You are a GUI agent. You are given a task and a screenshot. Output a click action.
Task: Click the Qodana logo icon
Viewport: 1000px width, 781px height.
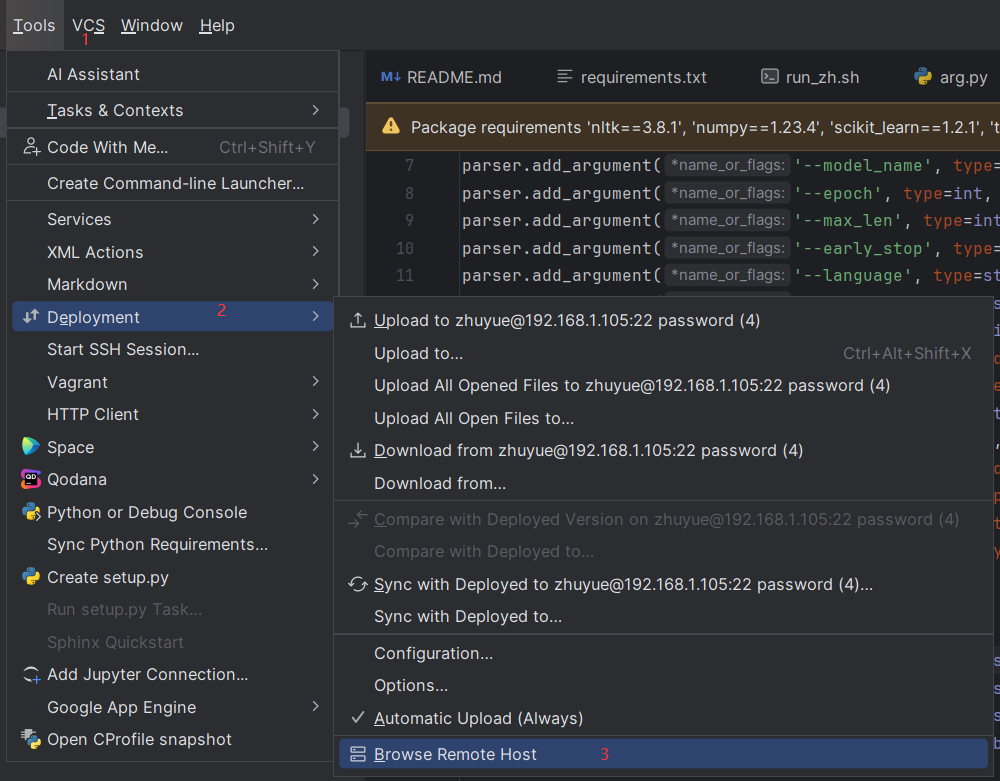coord(31,479)
